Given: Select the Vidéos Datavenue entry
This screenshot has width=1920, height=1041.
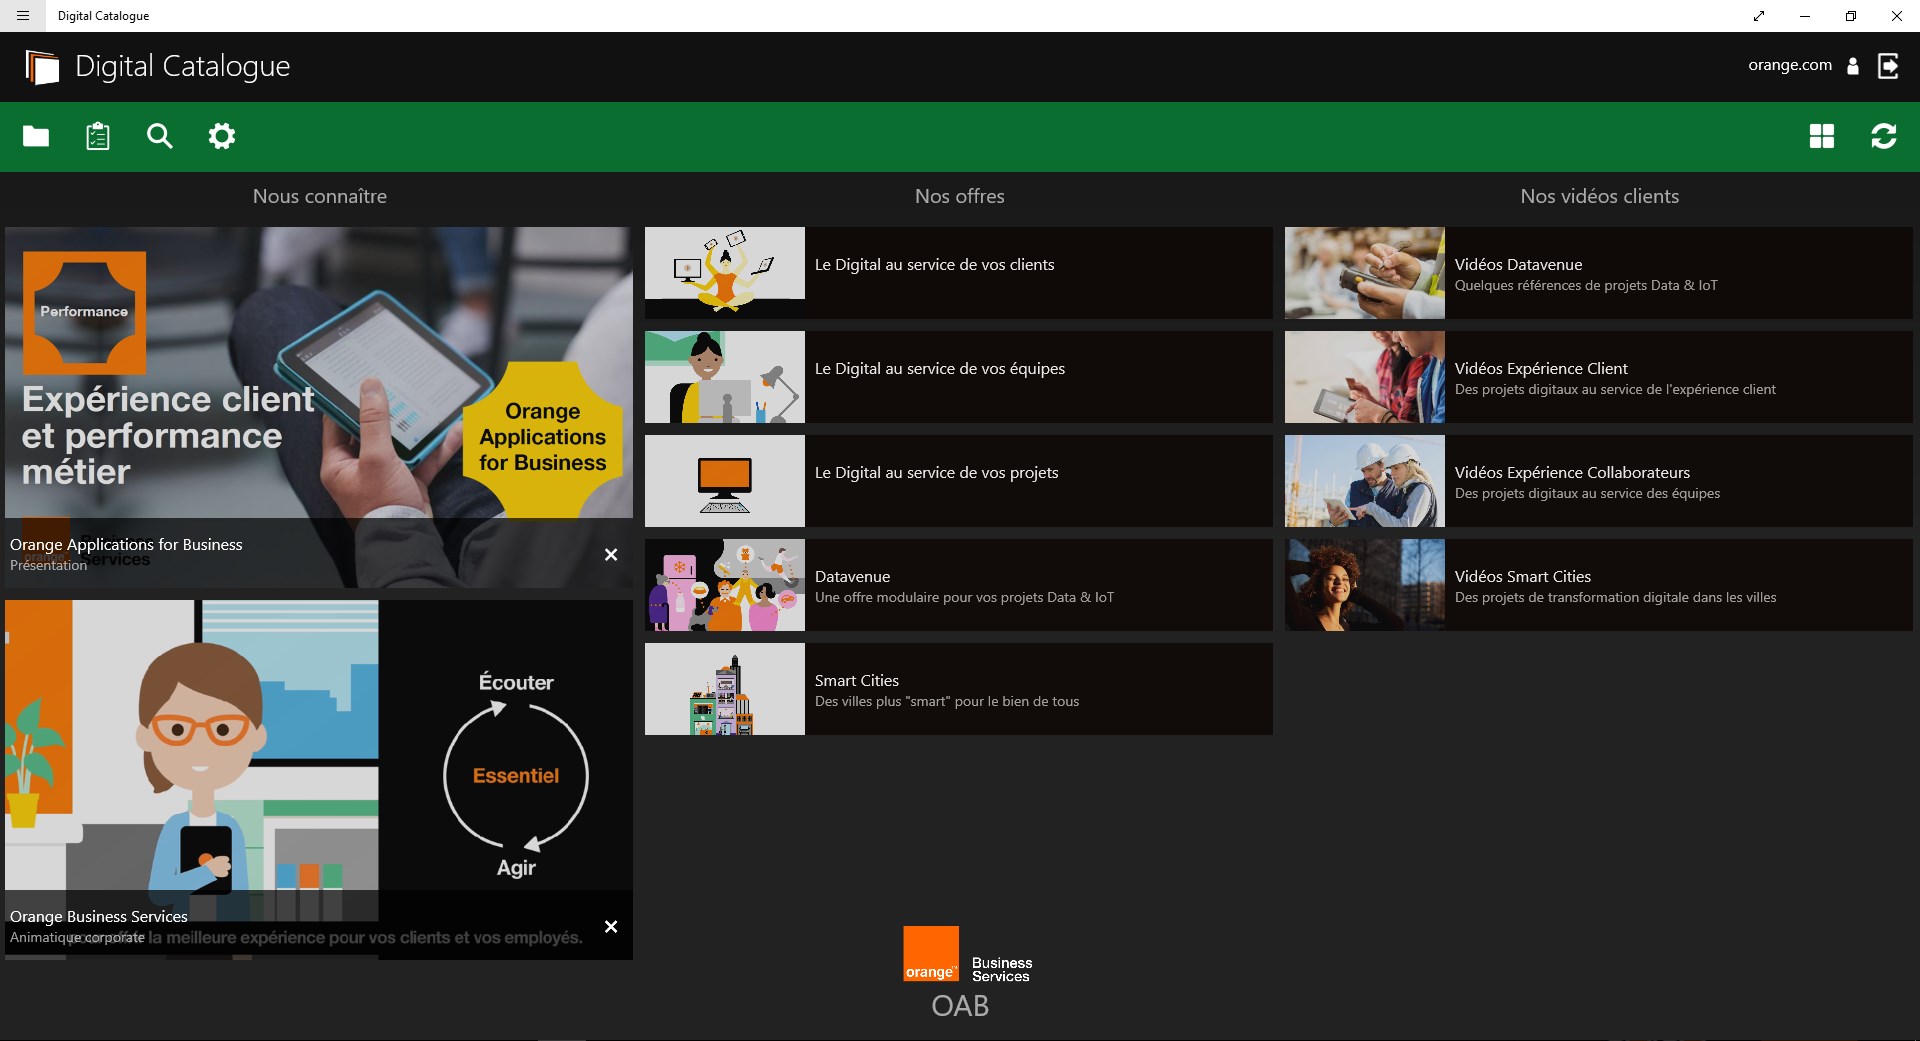Looking at the screenshot, I should pos(1599,273).
